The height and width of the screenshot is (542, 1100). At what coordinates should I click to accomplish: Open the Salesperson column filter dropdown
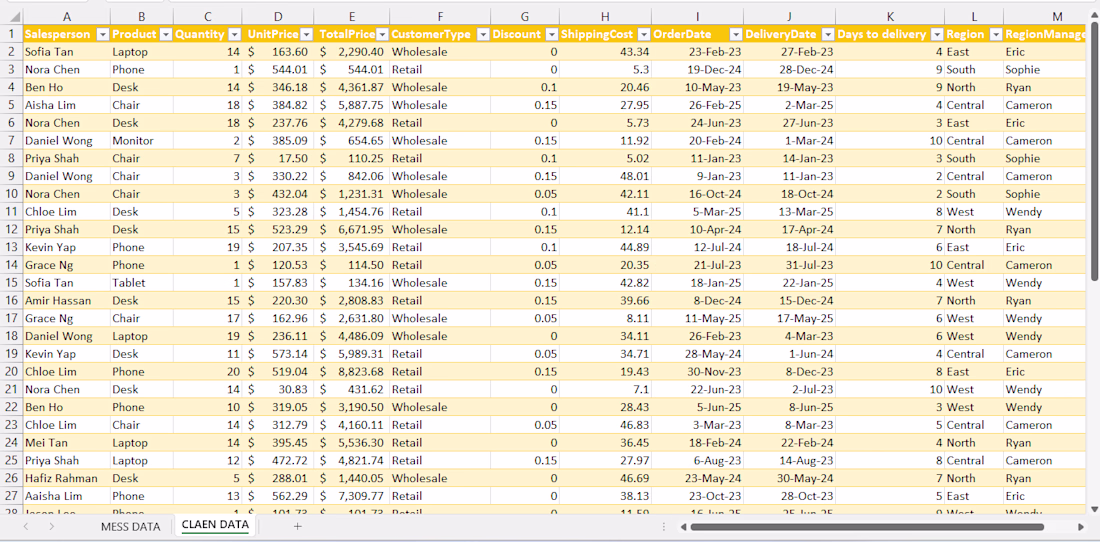(x=102, y=34)
